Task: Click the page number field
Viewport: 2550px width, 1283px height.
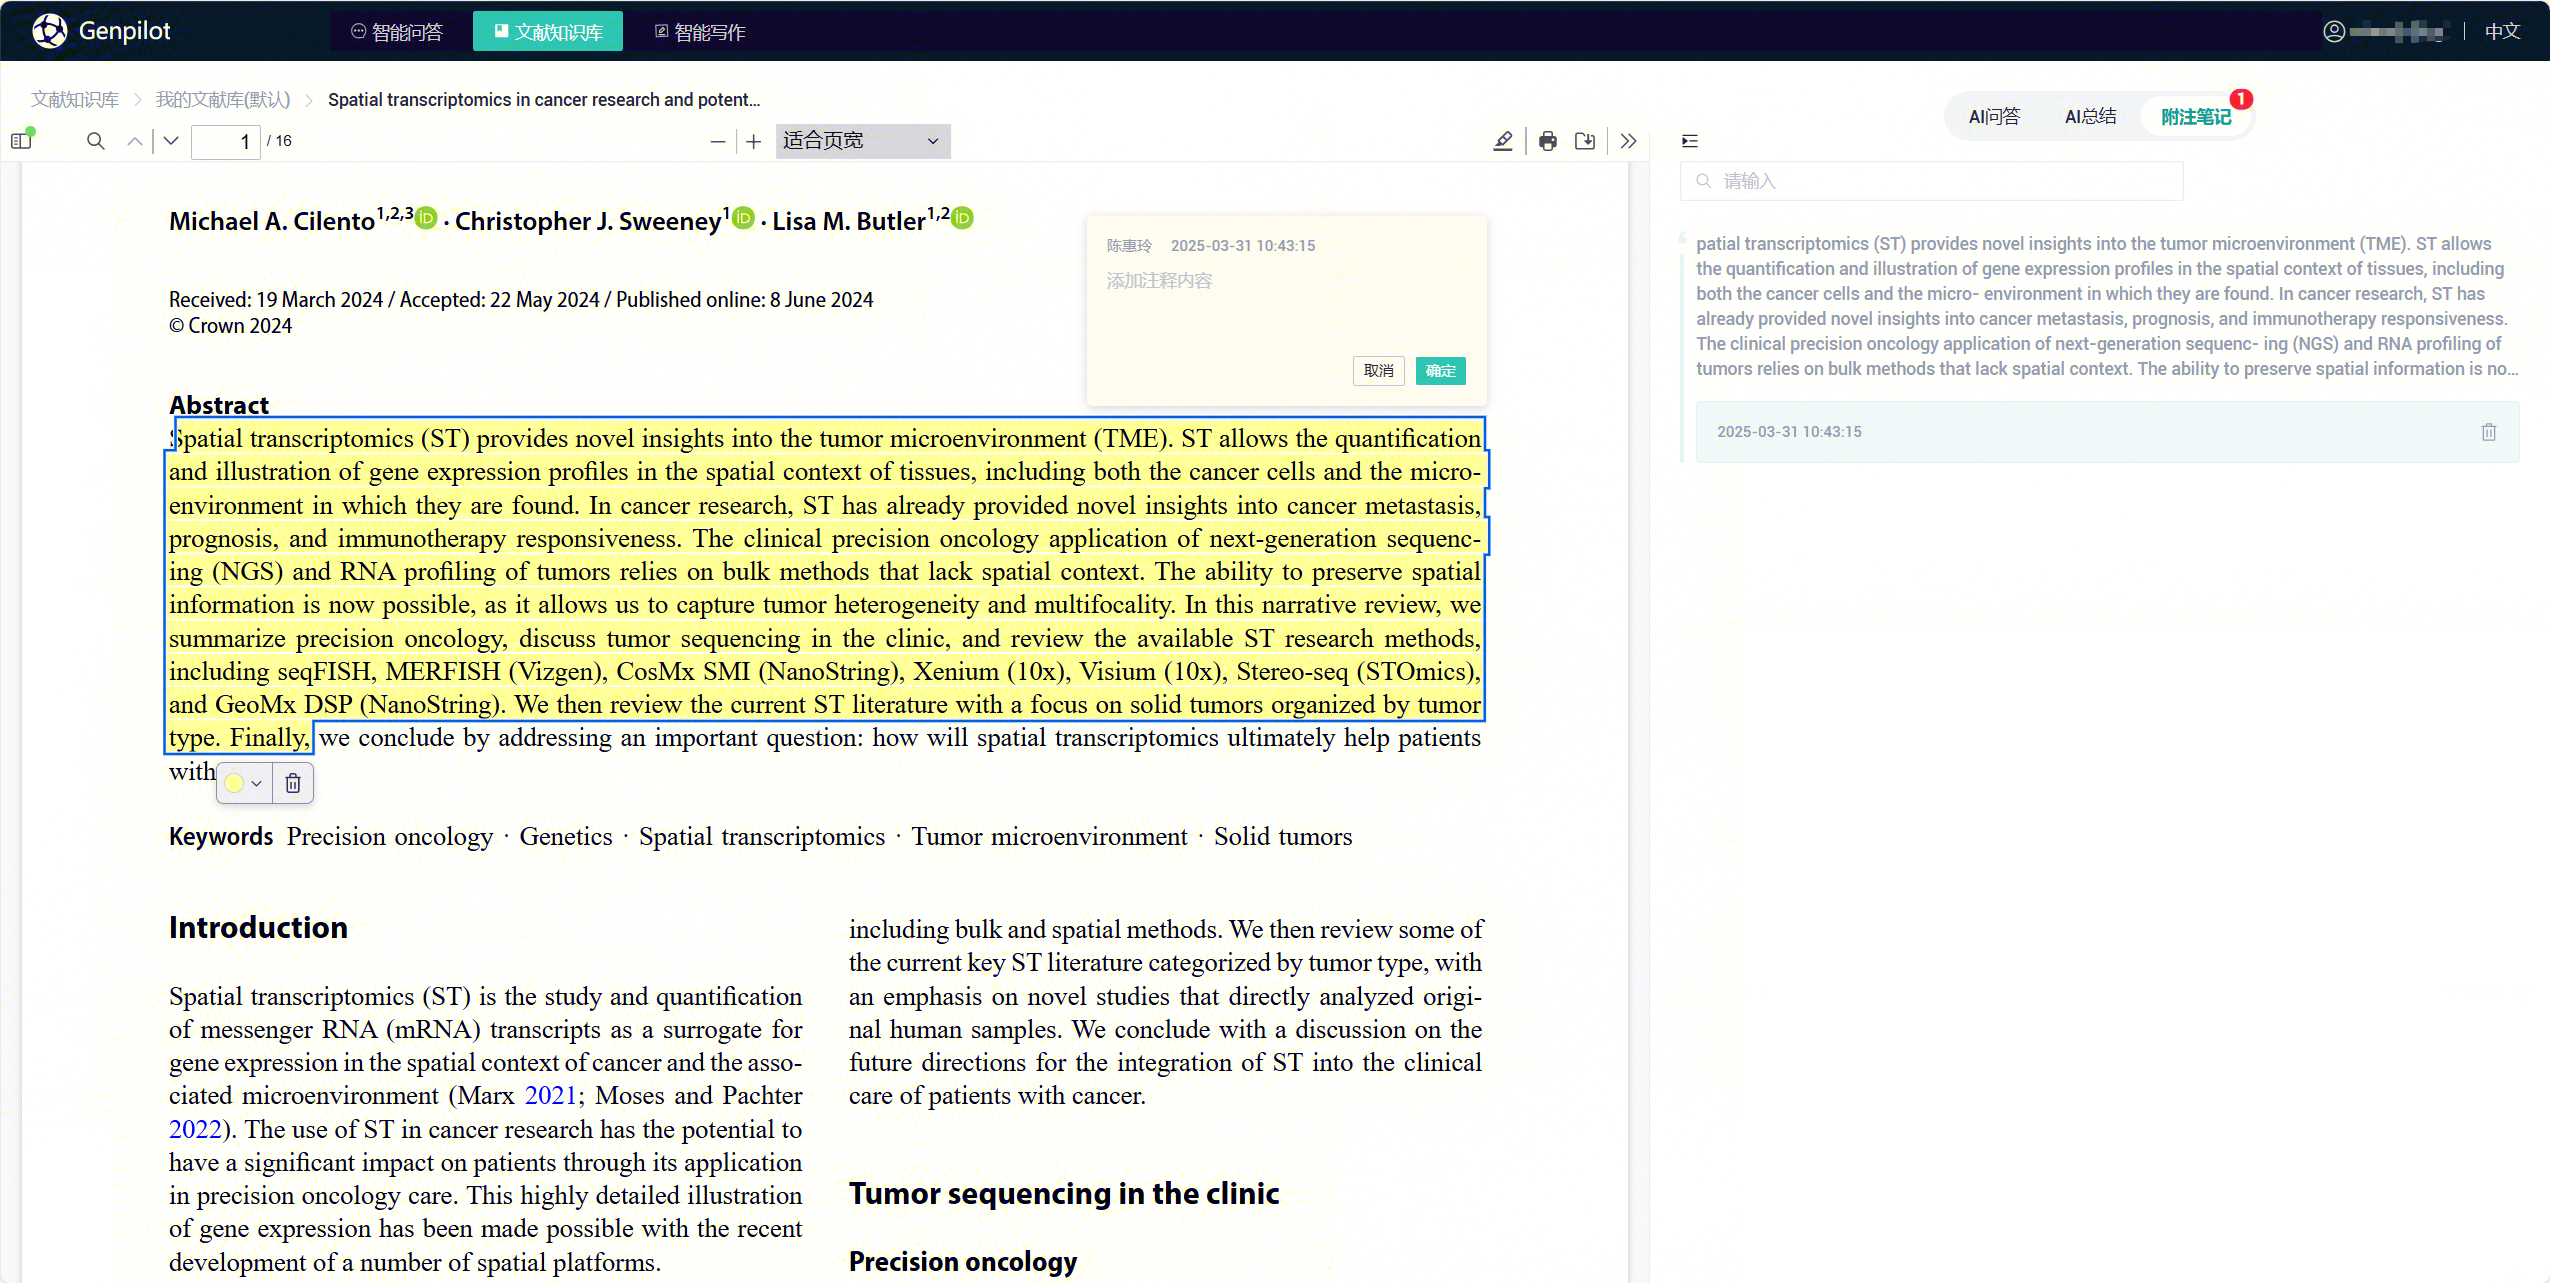Action: pos(226,141)
